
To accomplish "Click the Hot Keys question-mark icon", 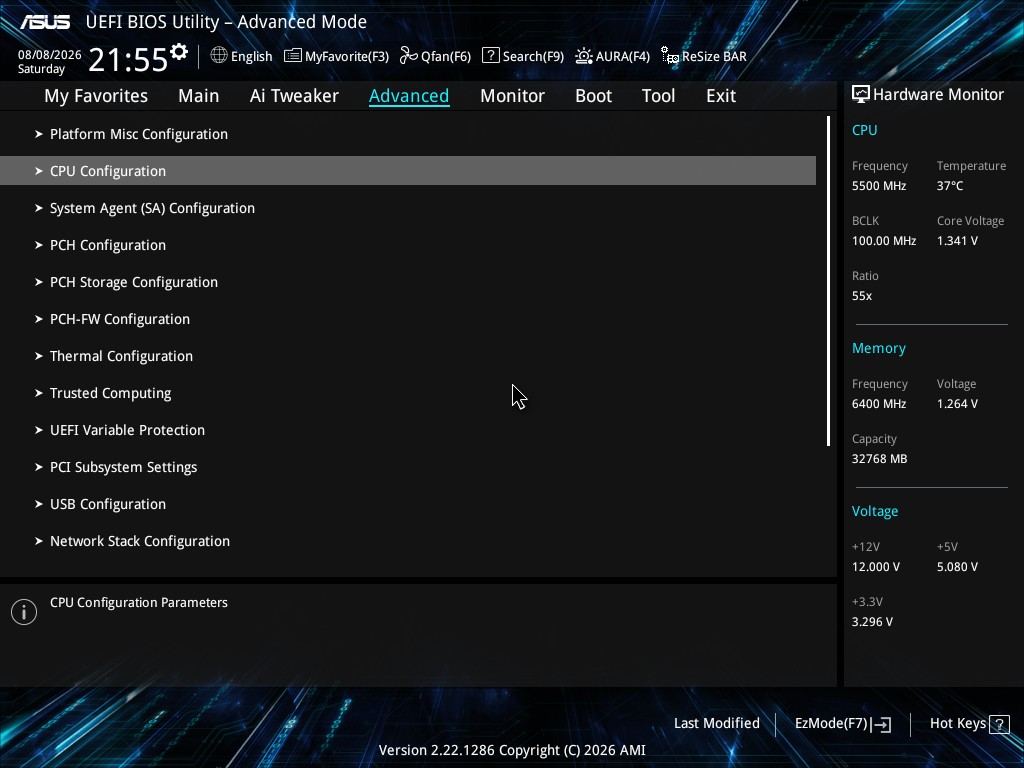I will [999, 724].
